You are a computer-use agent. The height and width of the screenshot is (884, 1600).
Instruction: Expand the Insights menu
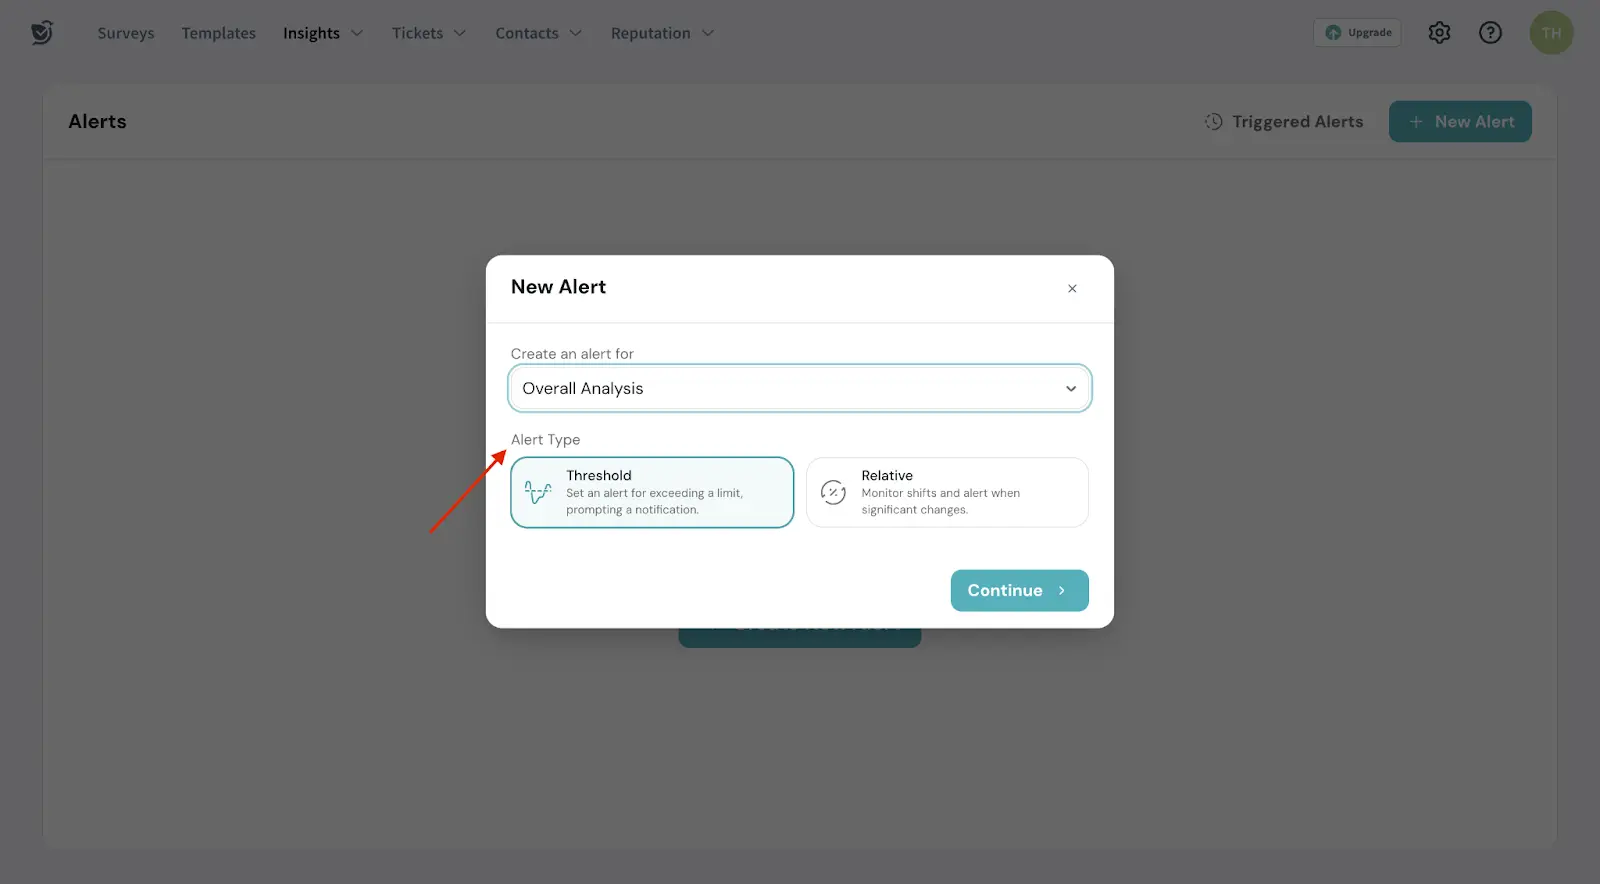322,33
